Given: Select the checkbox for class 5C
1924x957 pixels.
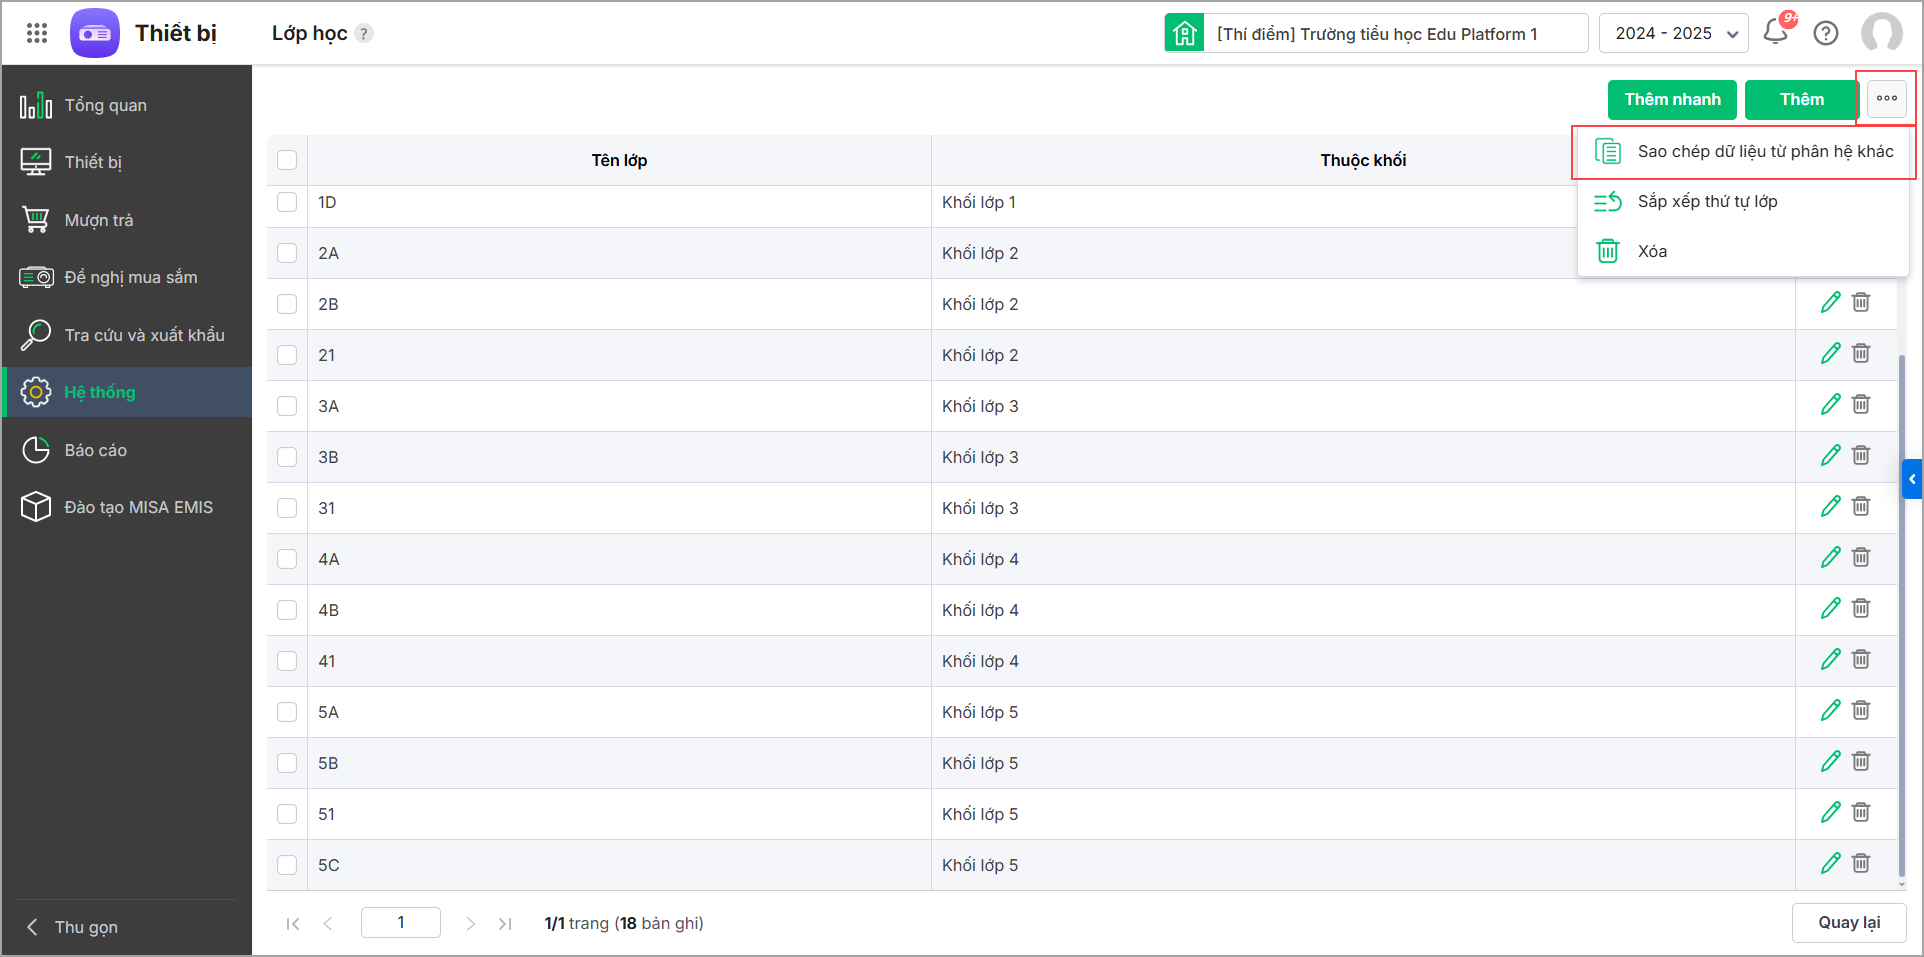Looking at the screenshot, I should point(287,865).
